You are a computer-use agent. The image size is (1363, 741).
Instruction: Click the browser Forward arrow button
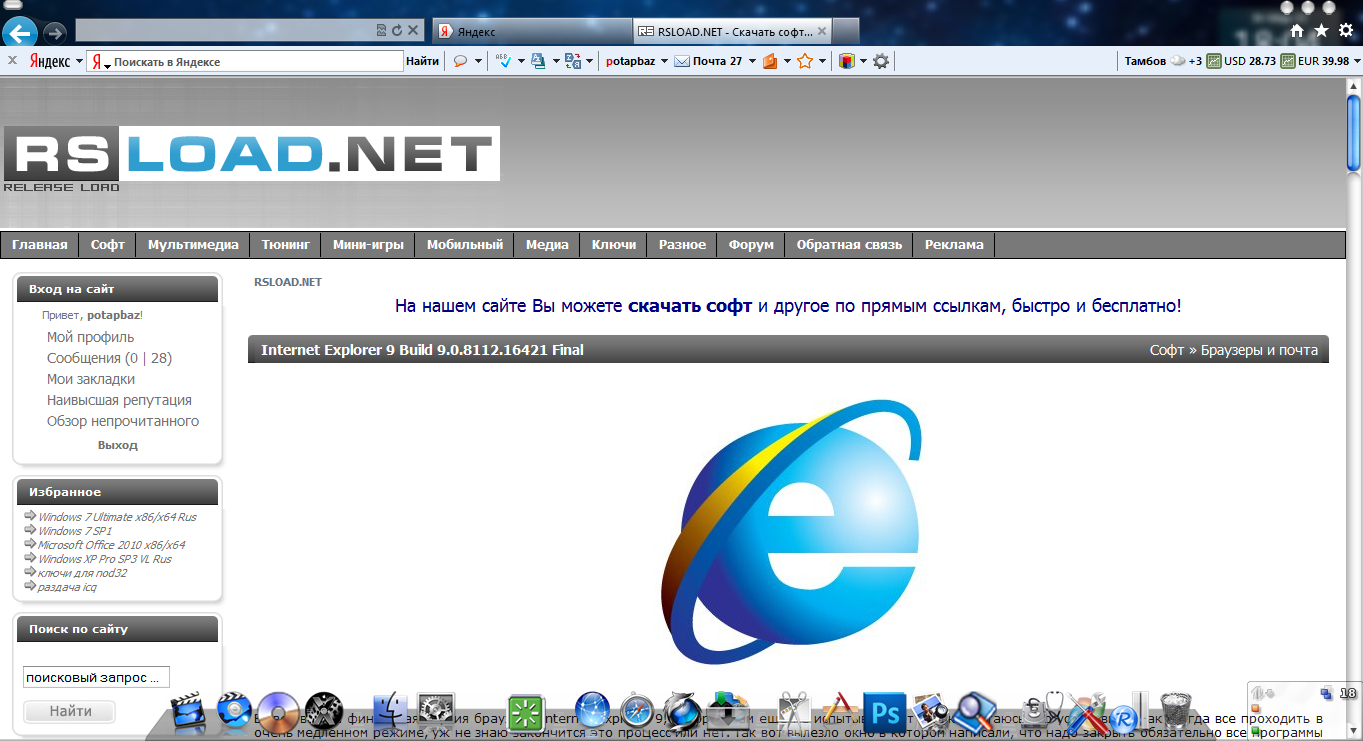(x=54, y=32)
